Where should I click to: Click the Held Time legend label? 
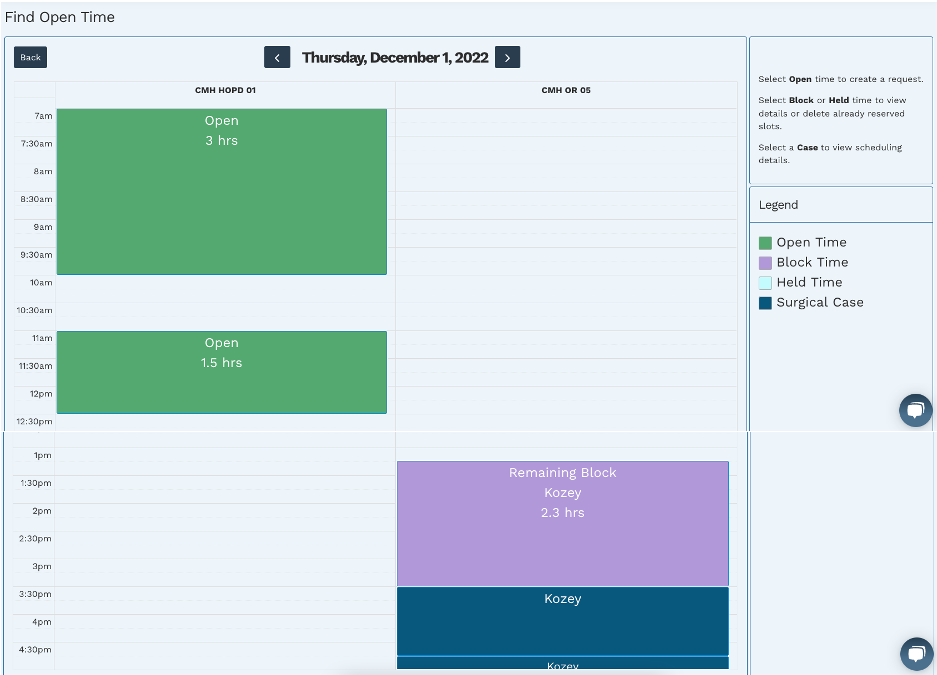click(x=809, y=283)
